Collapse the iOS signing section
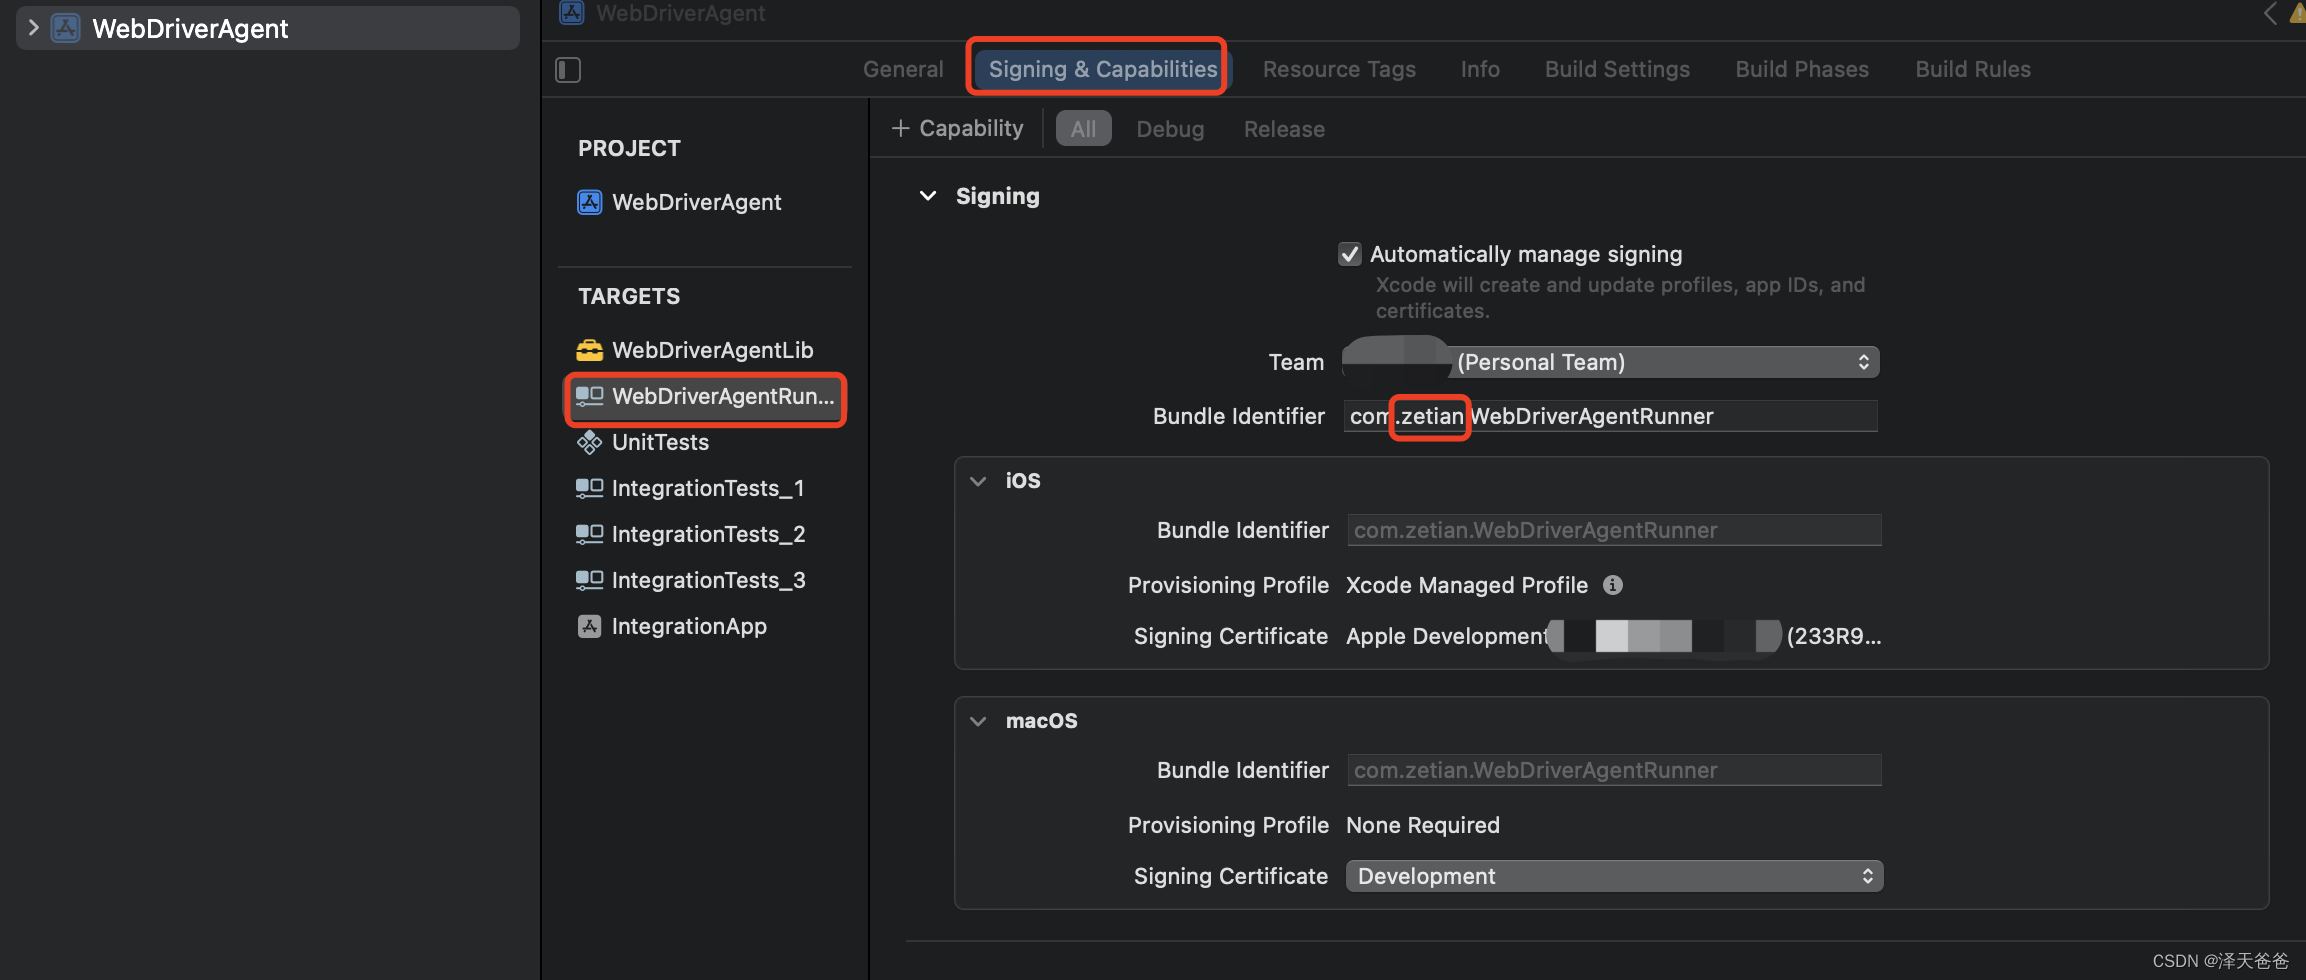Screen dimensions: 2306x980 (x=978, y=481)
